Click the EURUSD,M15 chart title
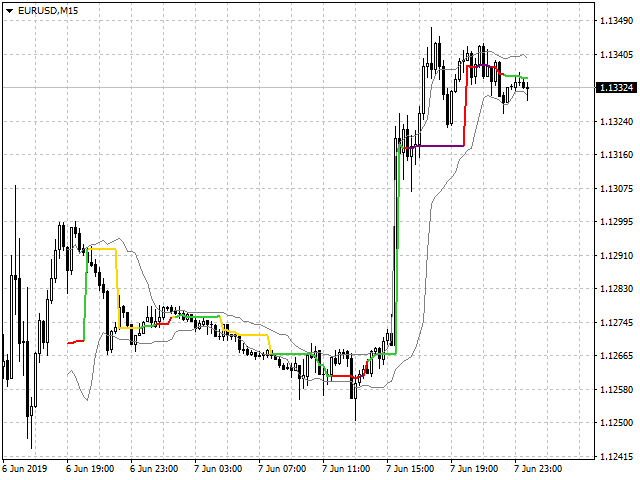 (x=48, y=11)
